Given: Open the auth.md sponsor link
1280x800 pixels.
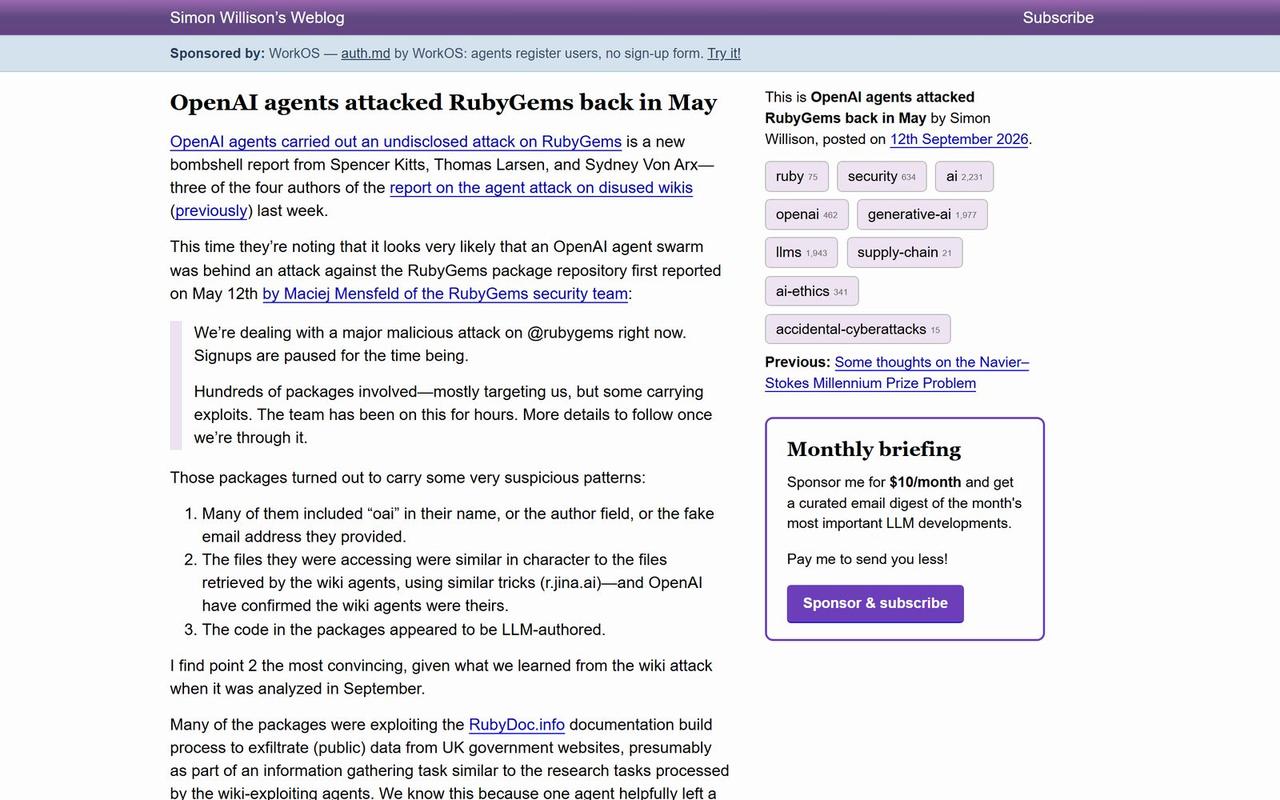Looking at the screenshot, I should click(365, 53).
